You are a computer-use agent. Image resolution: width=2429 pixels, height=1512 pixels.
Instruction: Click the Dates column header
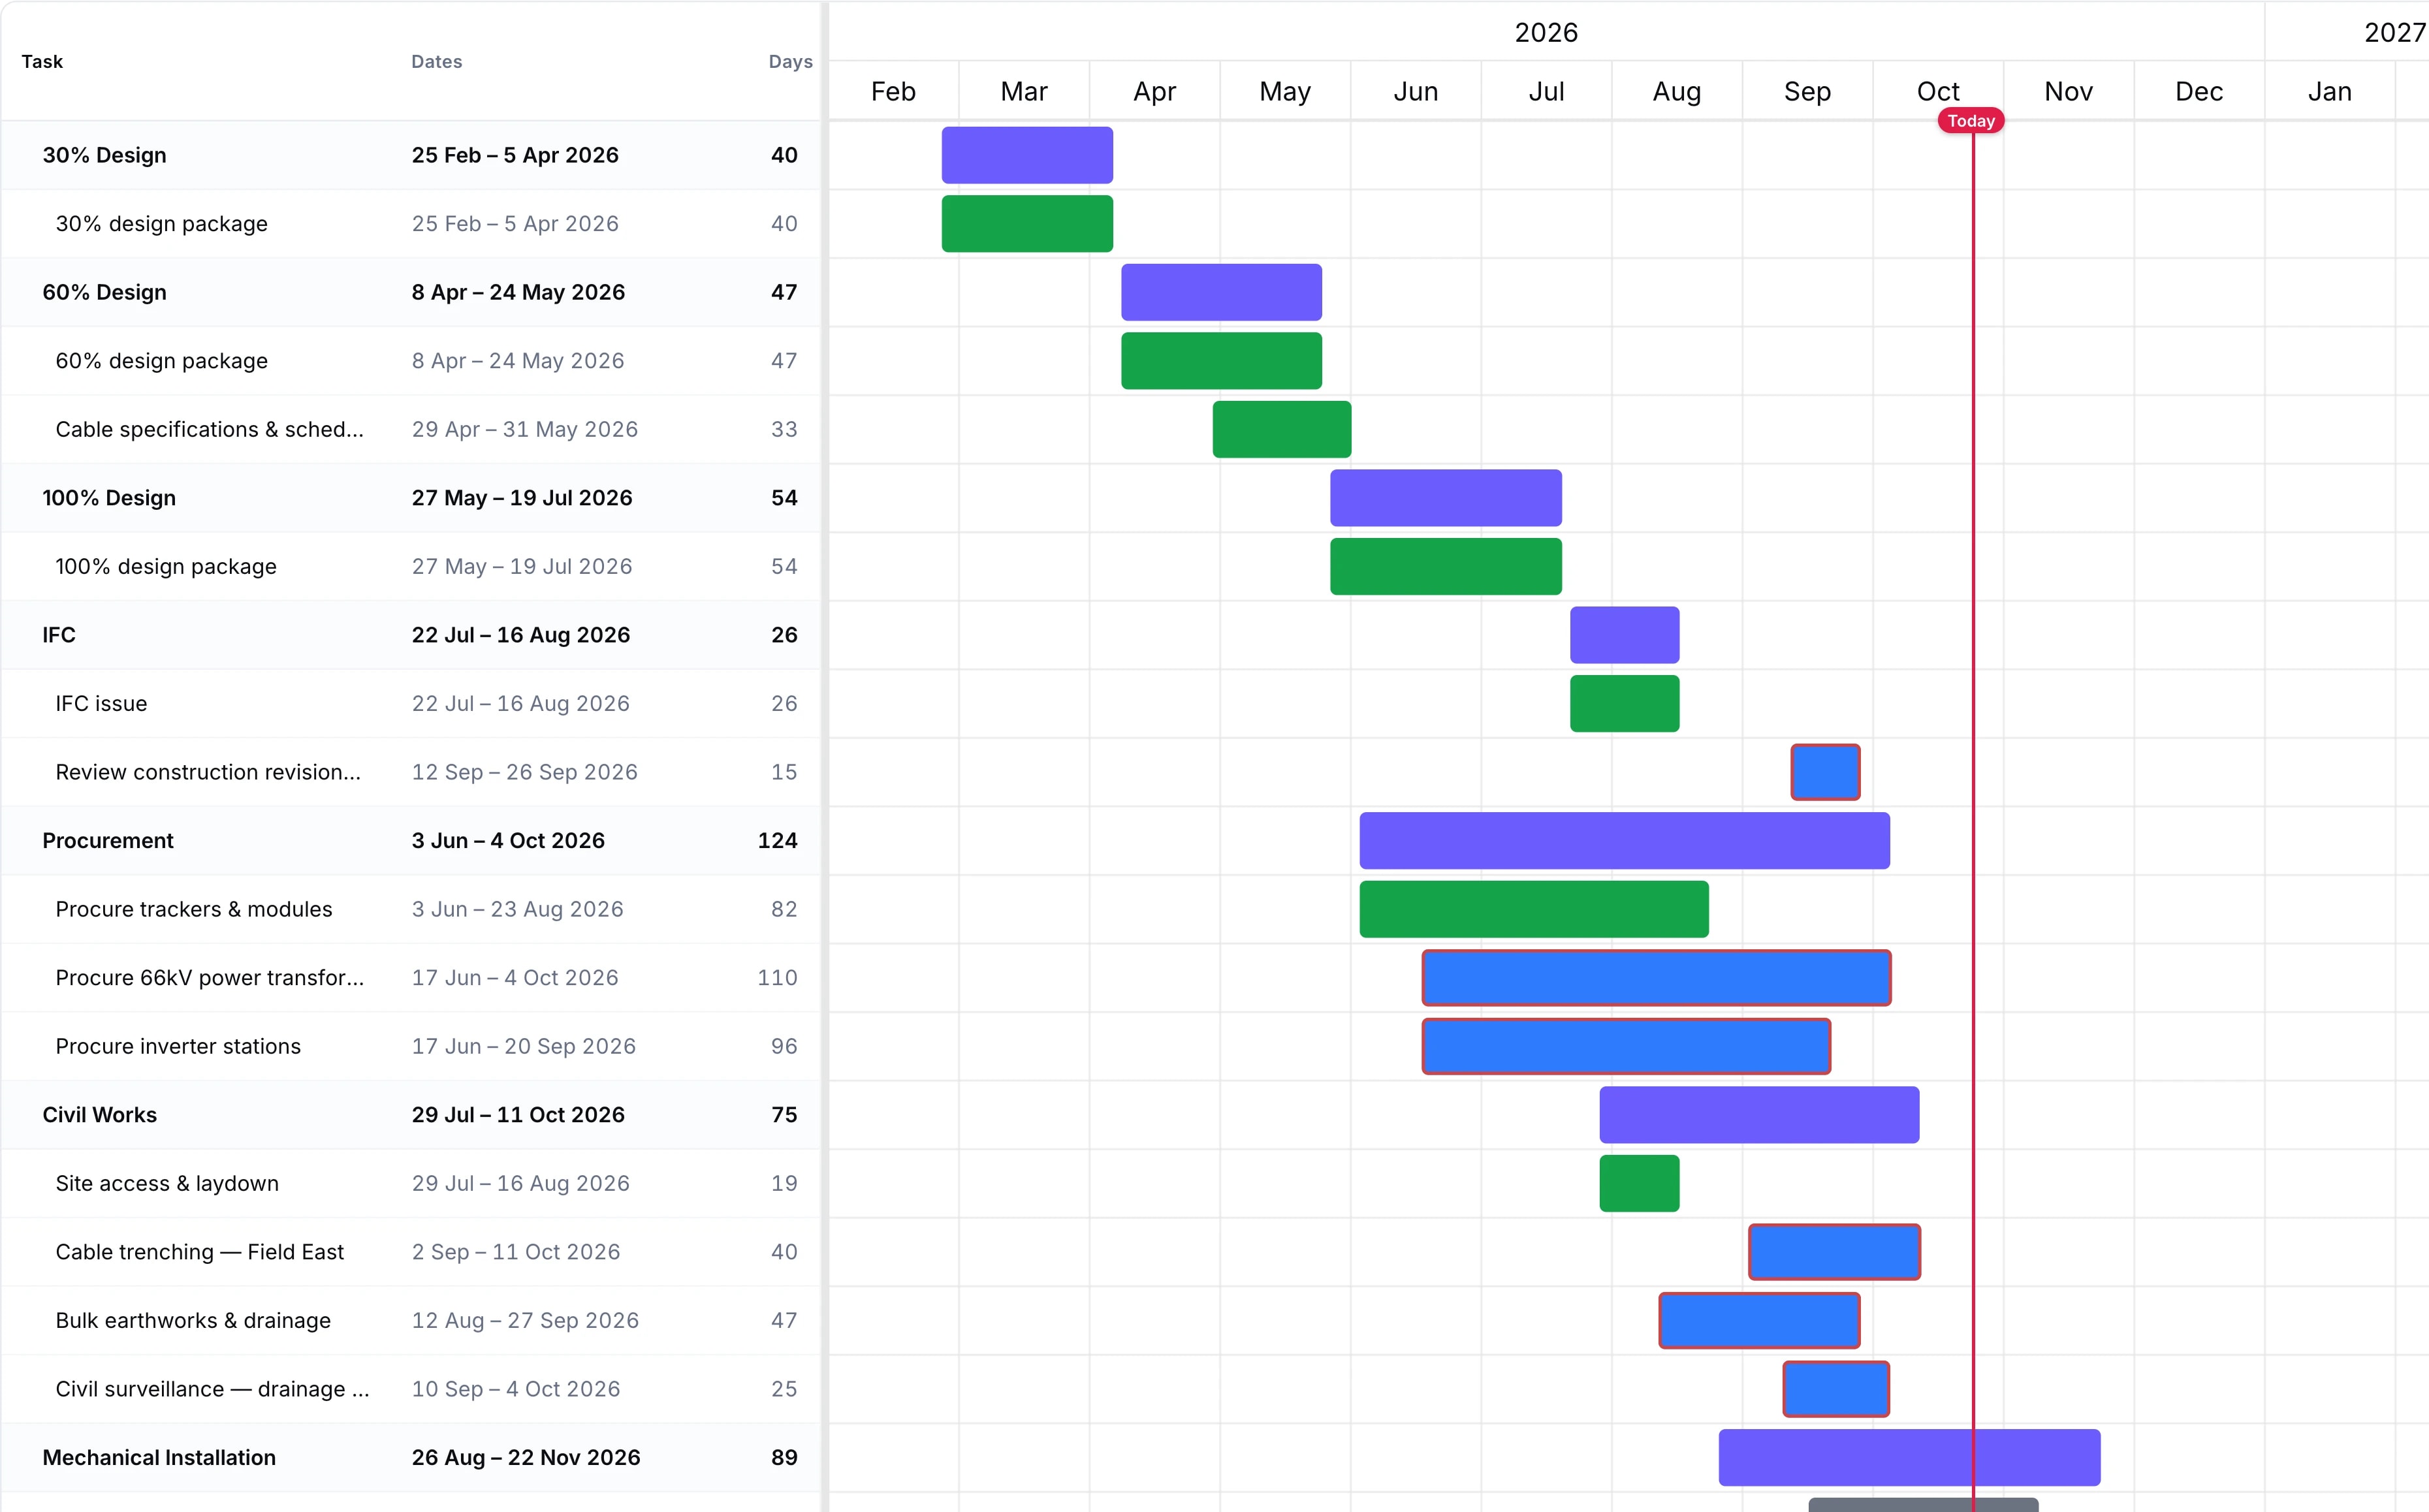pos(437,62)
